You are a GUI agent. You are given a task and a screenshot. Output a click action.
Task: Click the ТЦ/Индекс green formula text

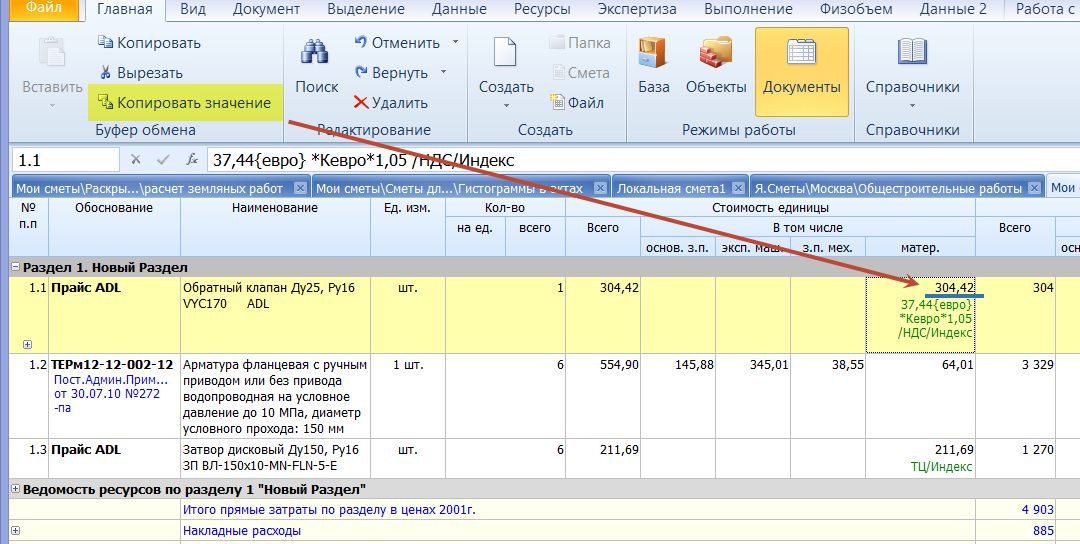[x=942, y=467]
